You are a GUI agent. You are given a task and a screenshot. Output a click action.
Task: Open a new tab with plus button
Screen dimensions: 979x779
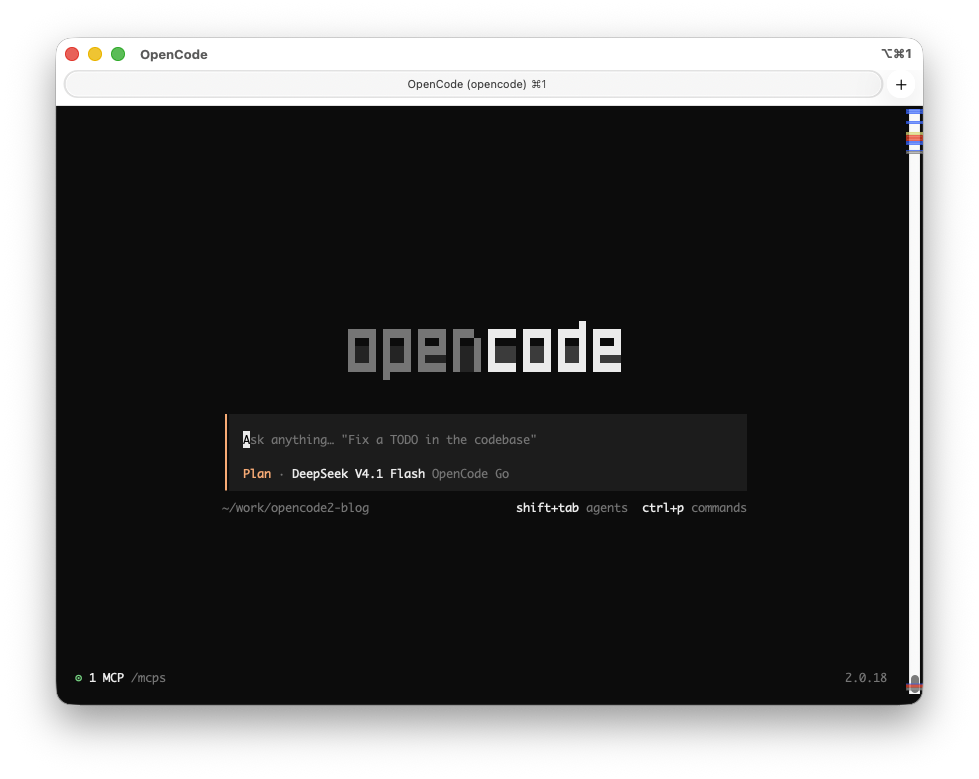(900, 85)
